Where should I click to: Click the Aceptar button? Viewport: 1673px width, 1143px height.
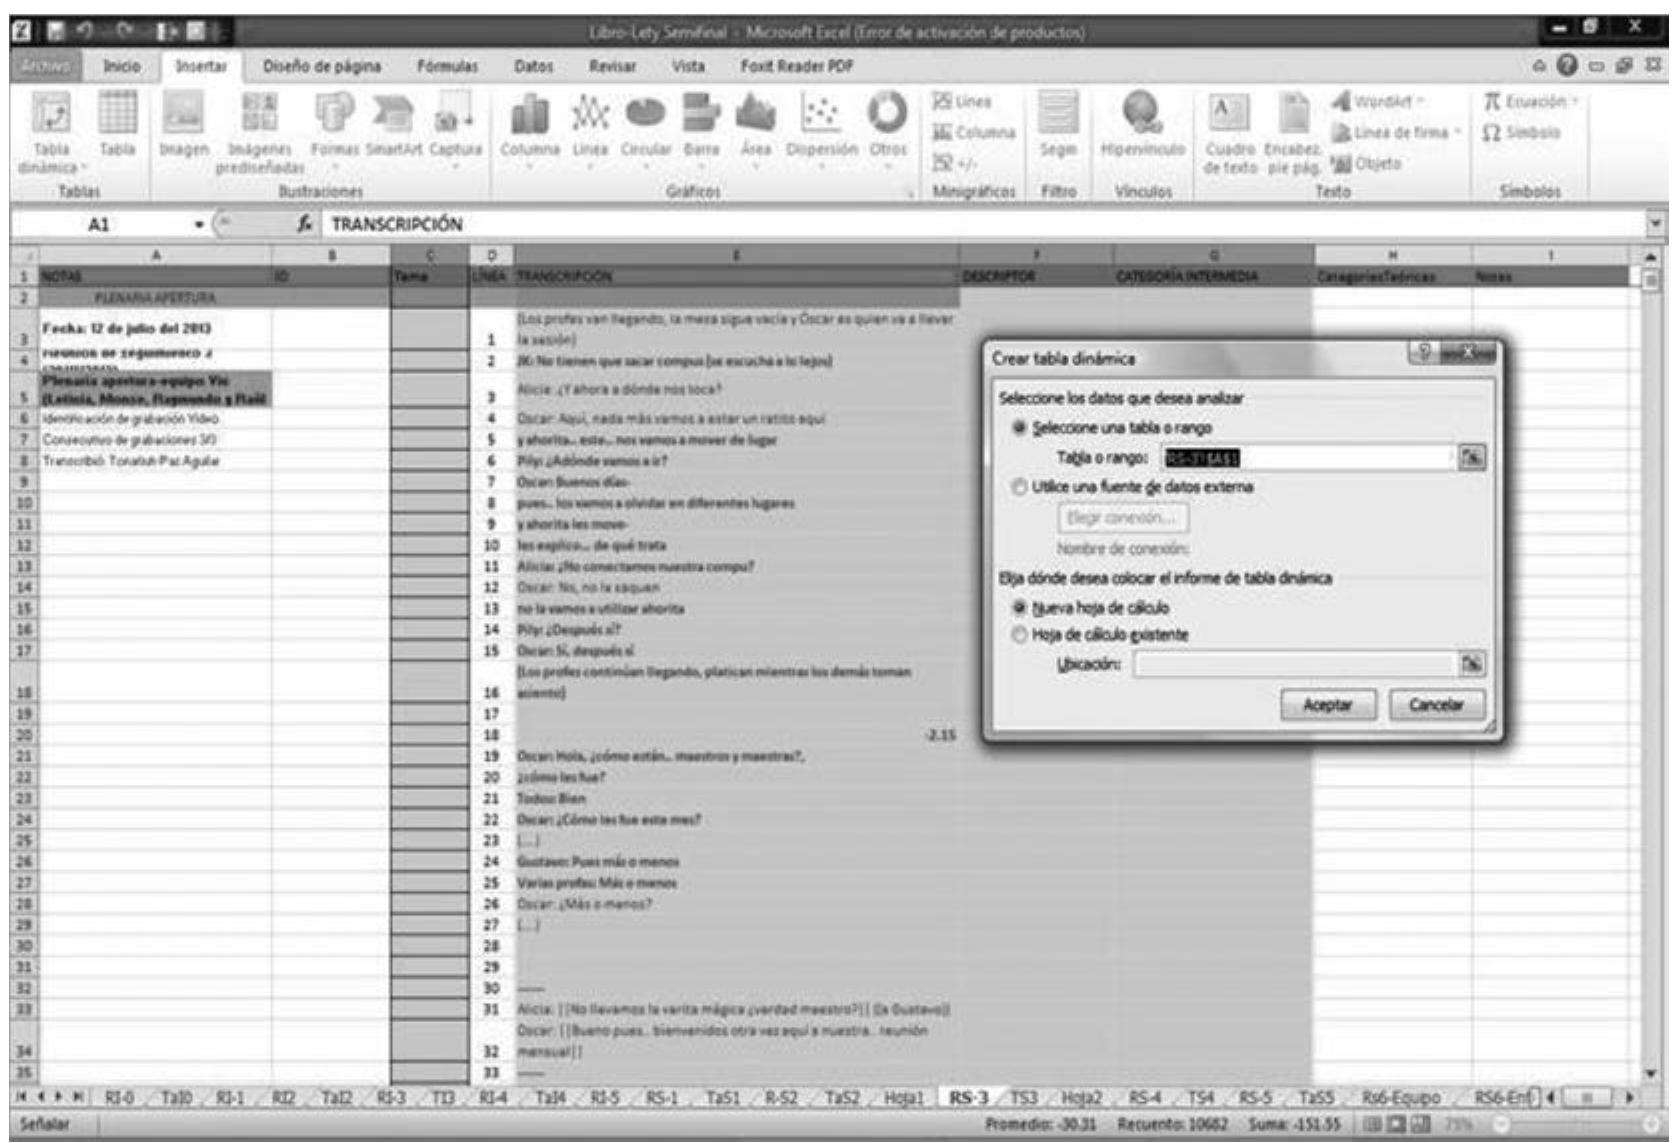(x=1327, y=705)
